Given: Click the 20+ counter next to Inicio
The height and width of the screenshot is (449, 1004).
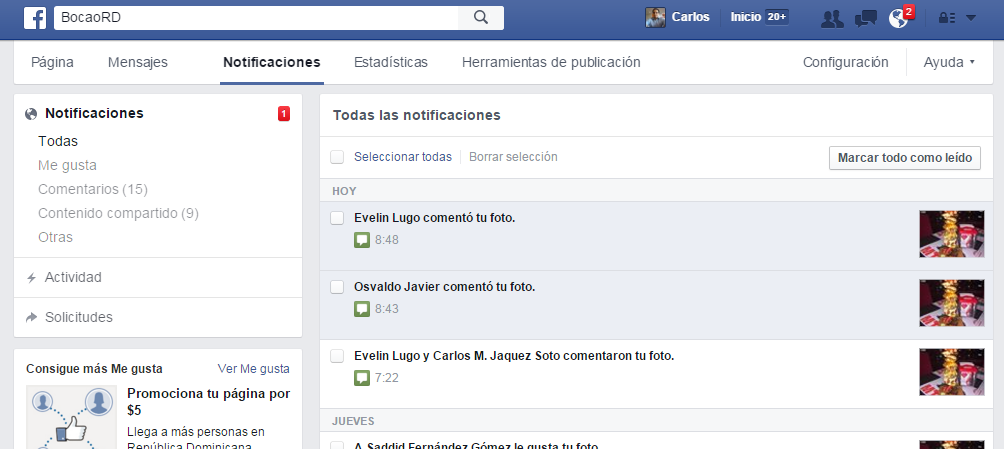Looking at the screenshot, I should click(x=777, y=17).
